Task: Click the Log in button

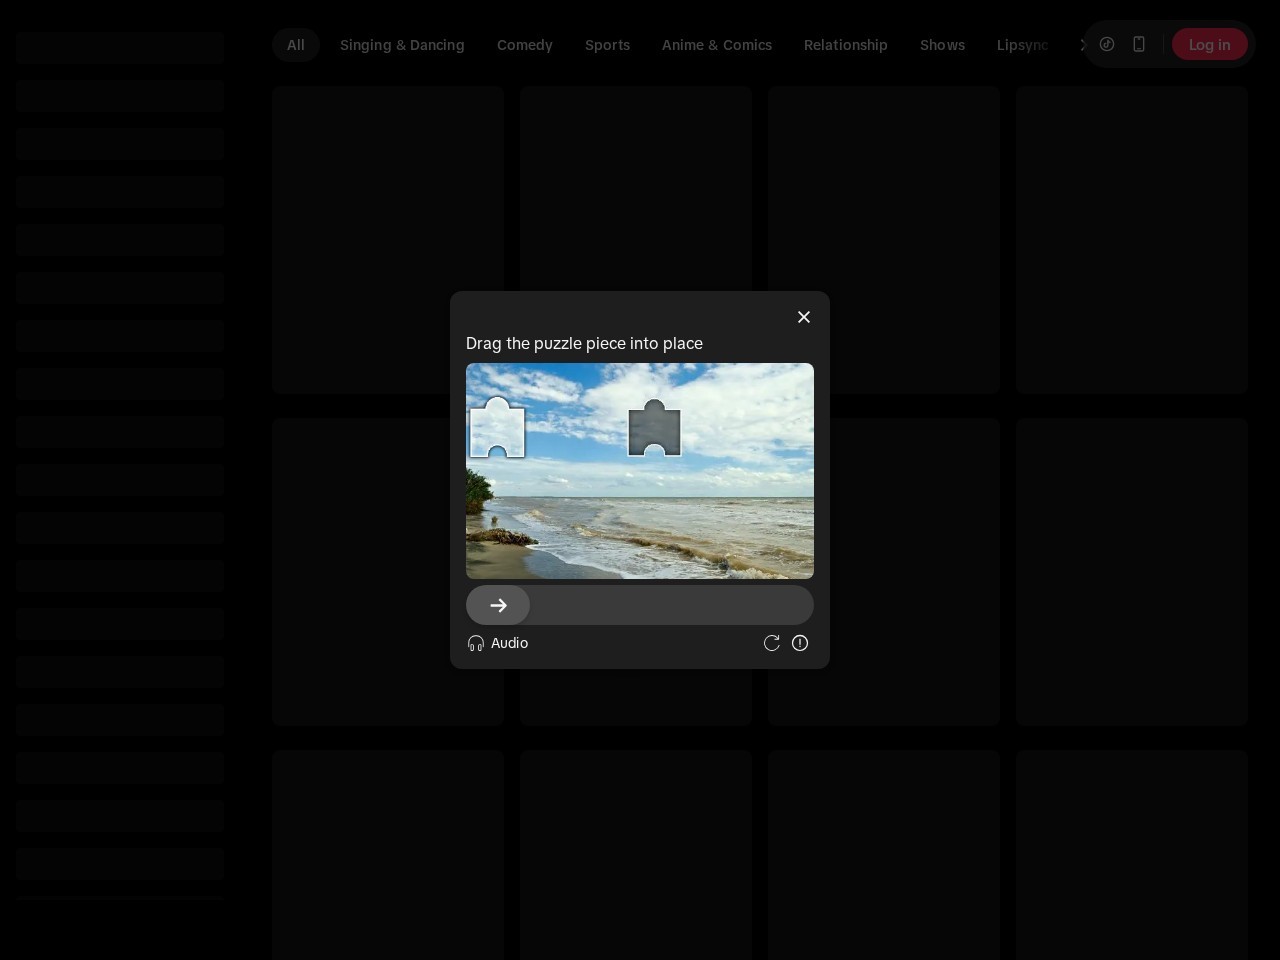Action: coord(1210,44)
